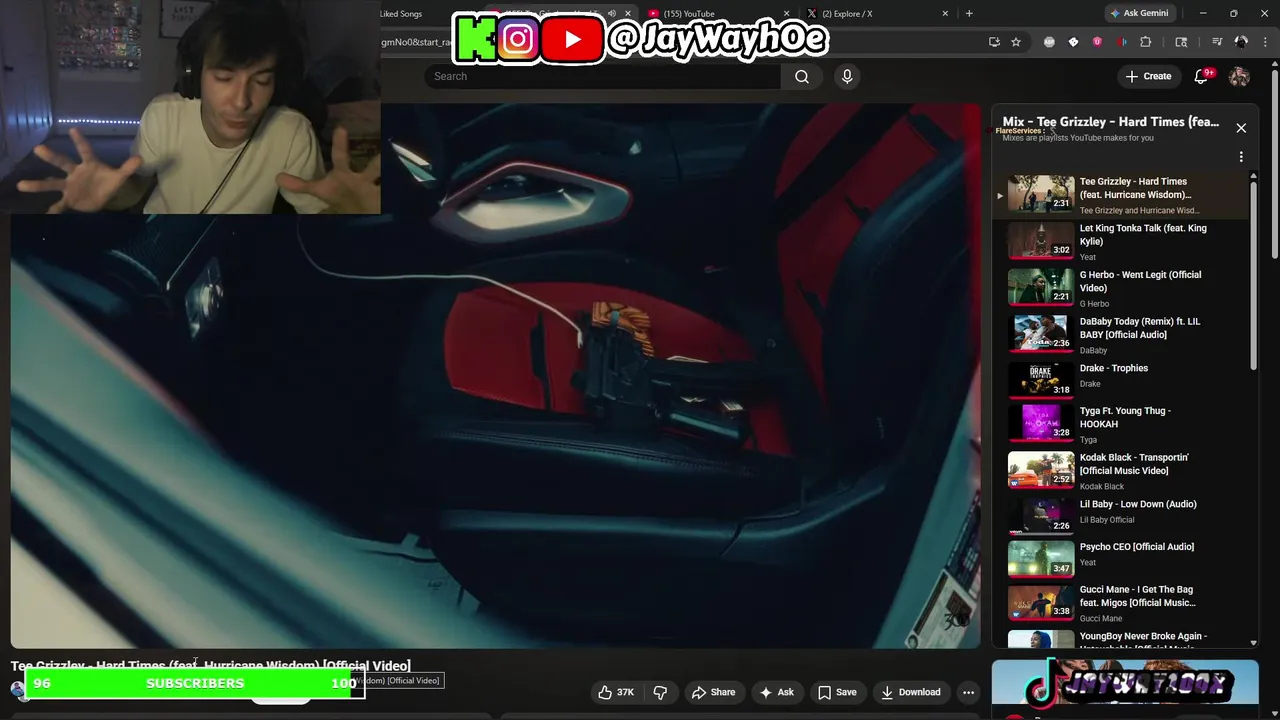Select Kodak Black - Transportin' video

(1120, 470)
